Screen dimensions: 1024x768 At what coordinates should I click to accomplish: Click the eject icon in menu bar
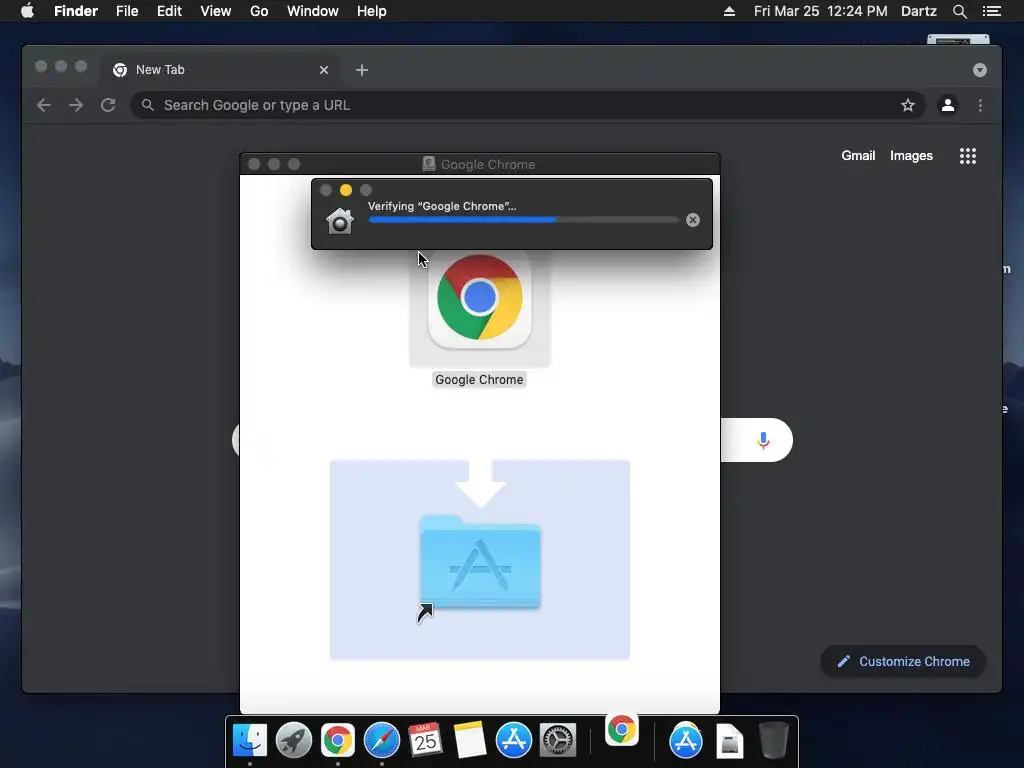coord(729,11)
